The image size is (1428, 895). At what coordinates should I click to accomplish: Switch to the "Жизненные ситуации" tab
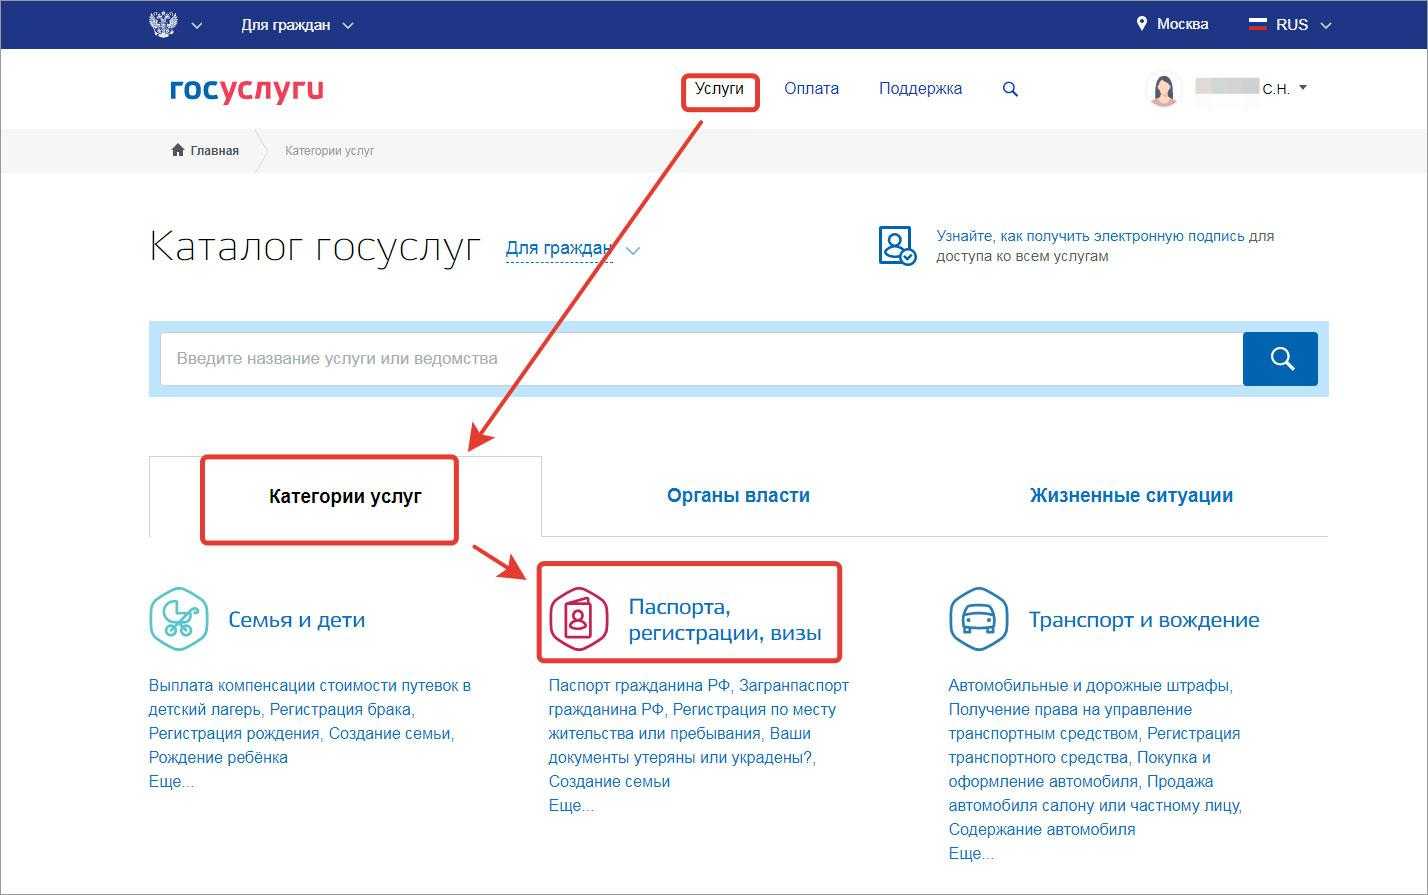coord(1131,495)
